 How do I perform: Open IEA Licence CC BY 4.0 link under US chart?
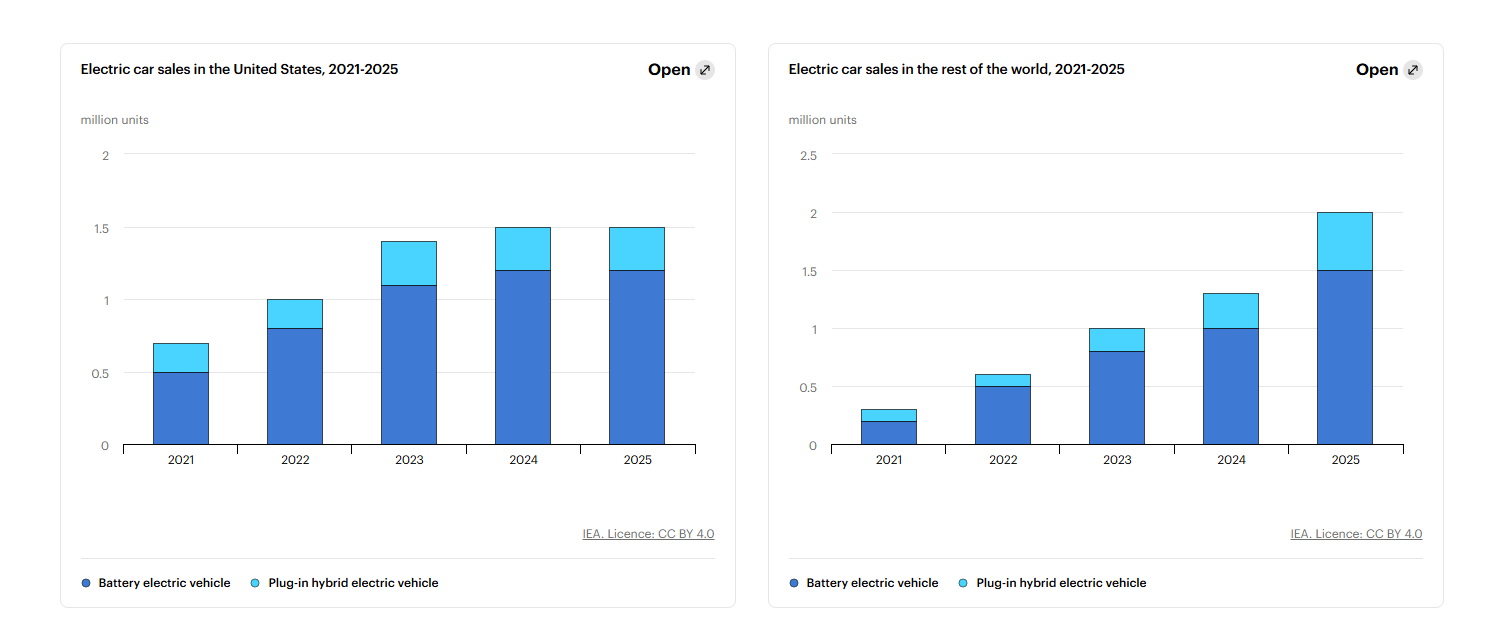(648, 534)
